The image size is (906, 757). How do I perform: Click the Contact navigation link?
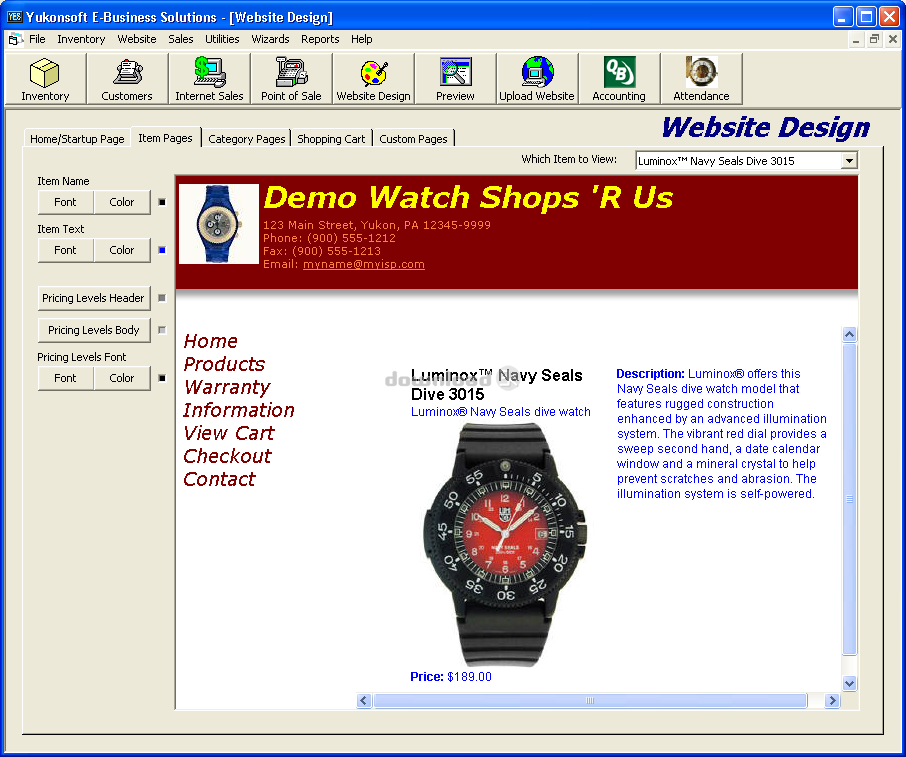coord(220,479)
